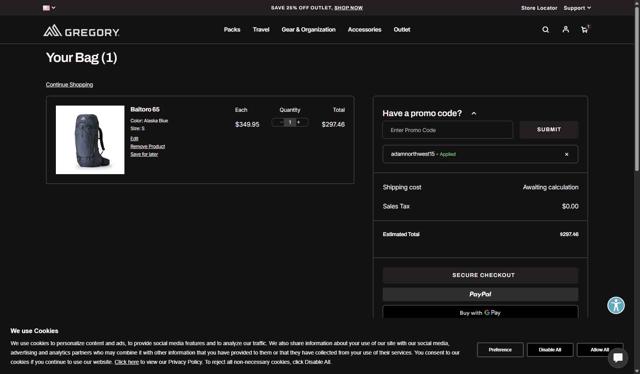The image size is (640, 374).
Task: Collapse the promo code section chevron
Action: point(474,114)
